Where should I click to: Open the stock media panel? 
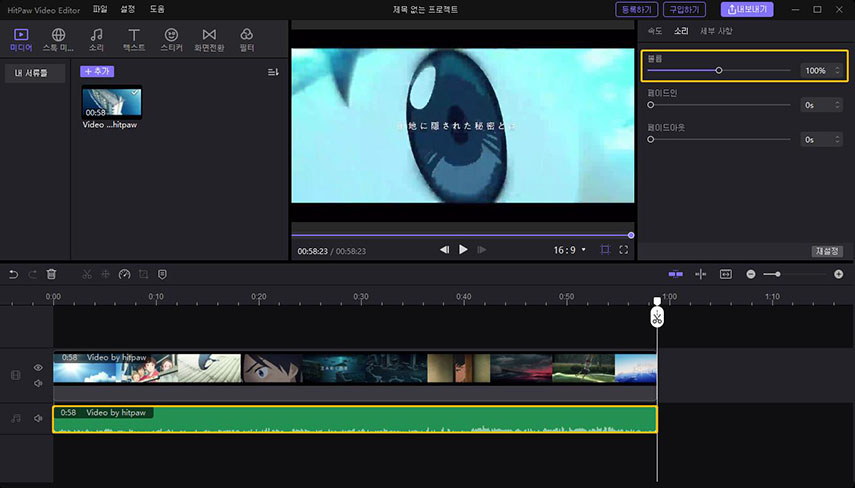click(58, 40)
